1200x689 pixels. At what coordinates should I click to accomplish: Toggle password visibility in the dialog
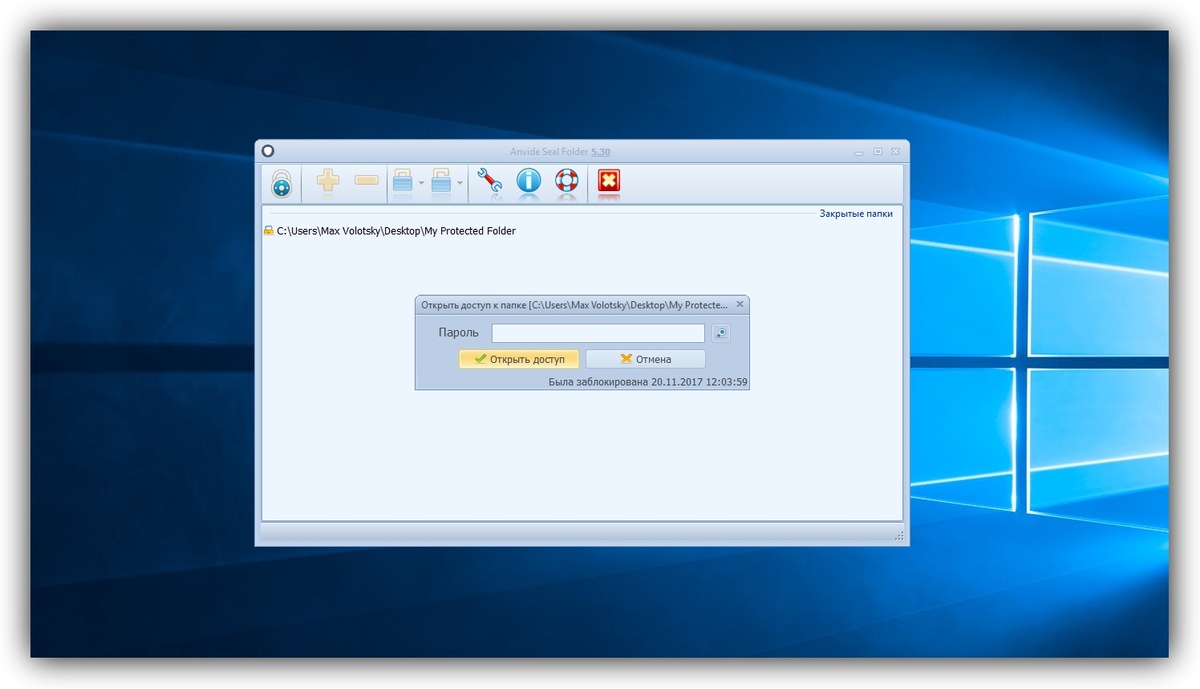(721, 332)
